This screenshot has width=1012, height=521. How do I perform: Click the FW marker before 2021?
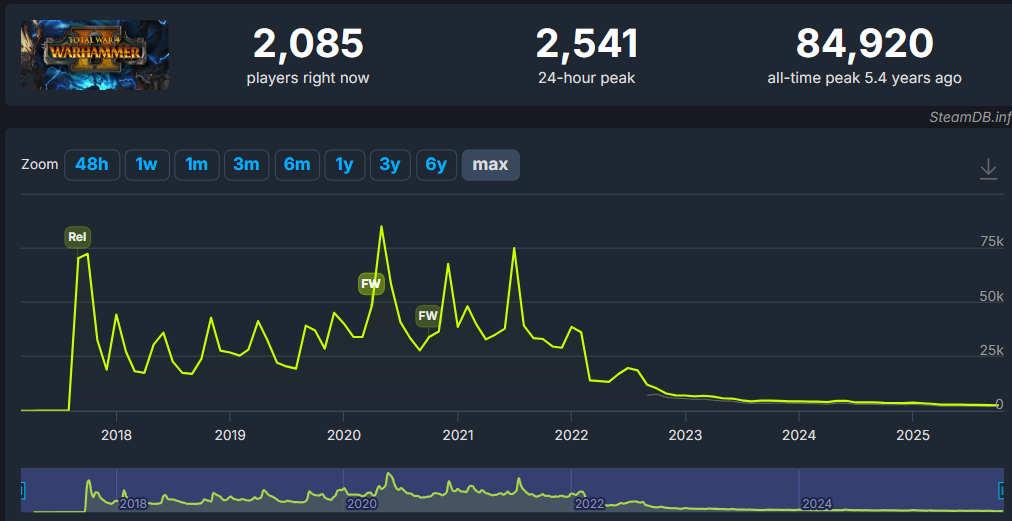point(428,316)
